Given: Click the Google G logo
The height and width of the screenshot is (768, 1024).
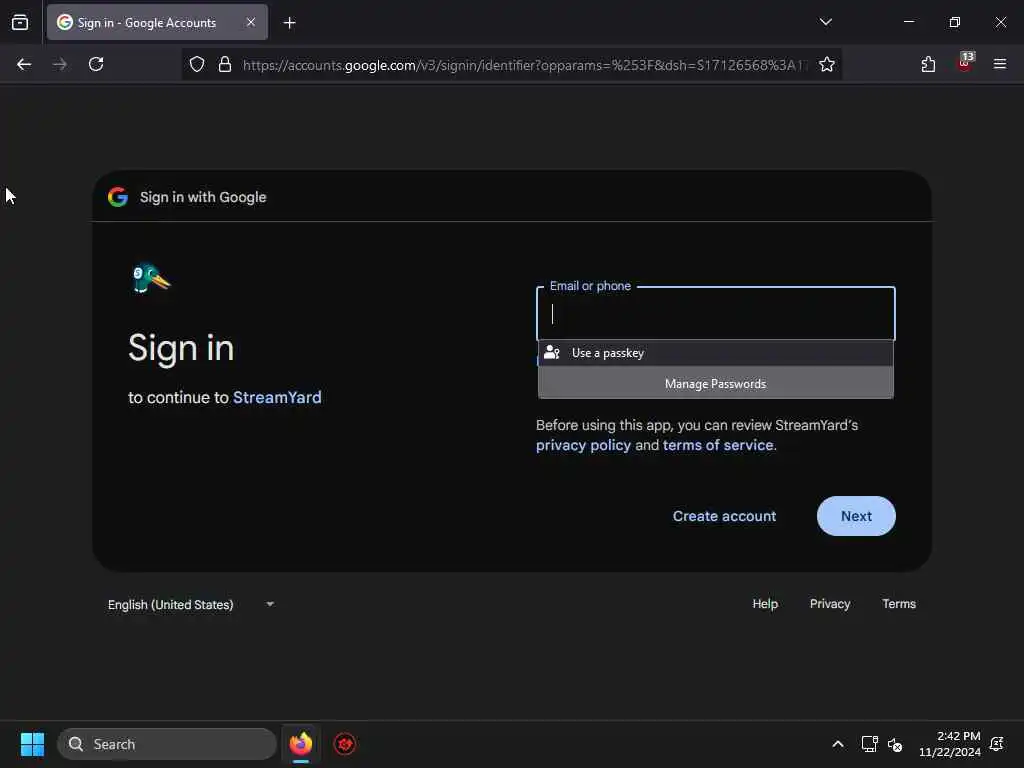Looking at the screenshot, I should click(118, 197).
